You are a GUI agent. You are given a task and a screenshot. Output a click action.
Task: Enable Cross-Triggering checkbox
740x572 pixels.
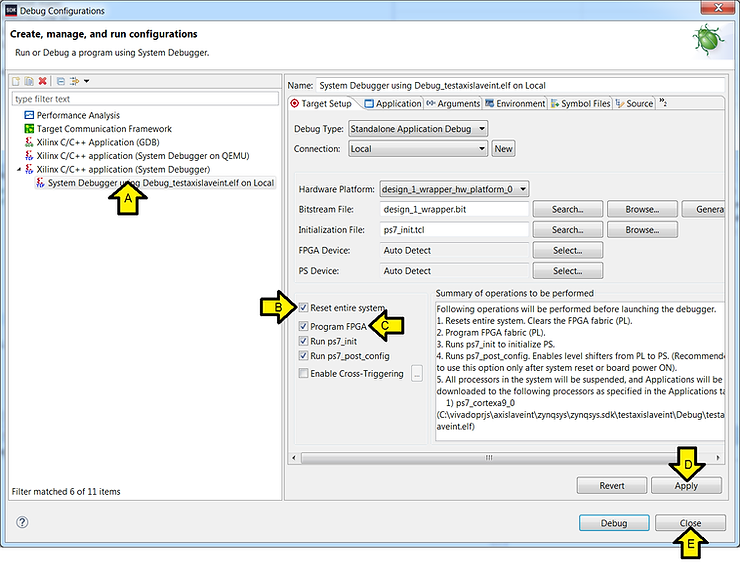(x=303, y=373)
